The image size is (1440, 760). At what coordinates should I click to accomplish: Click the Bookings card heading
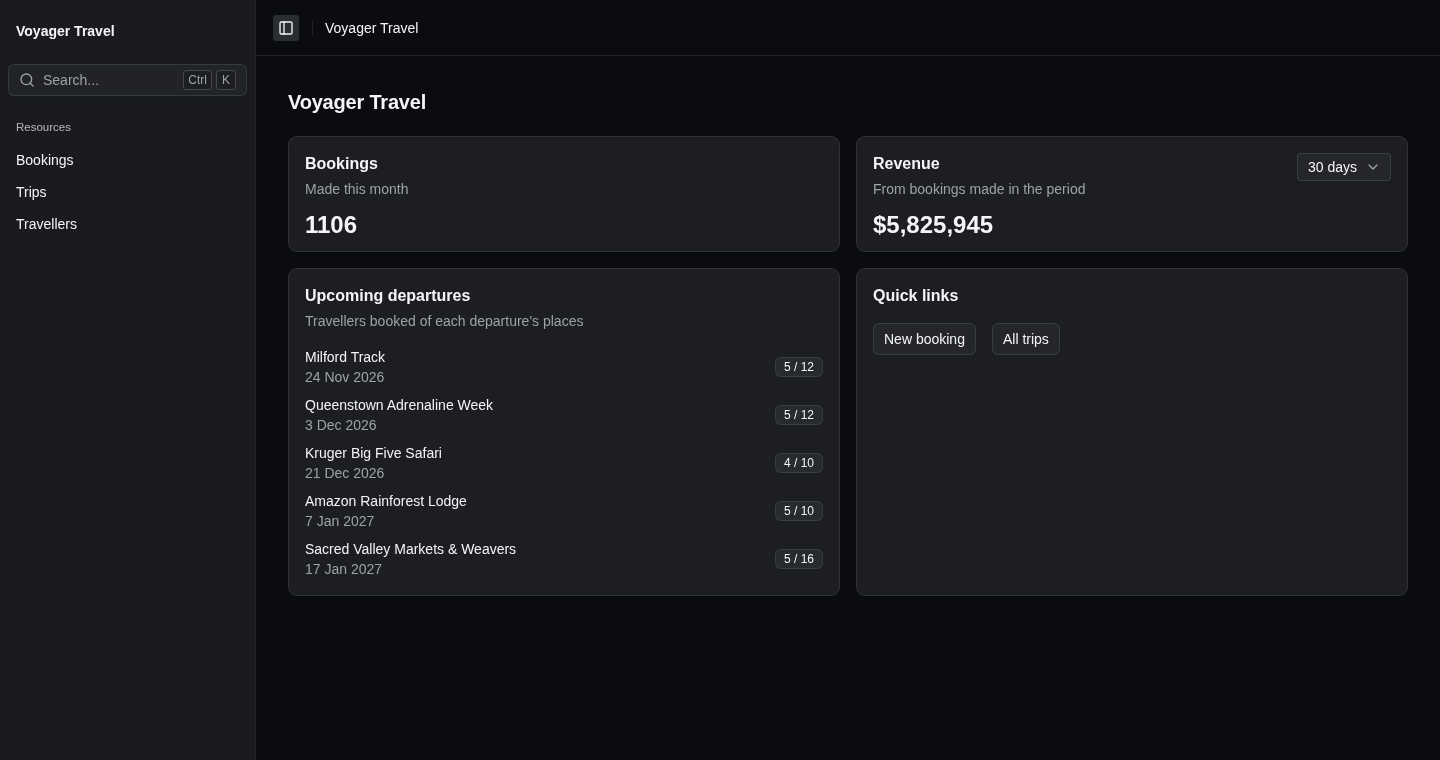(341, 164)
